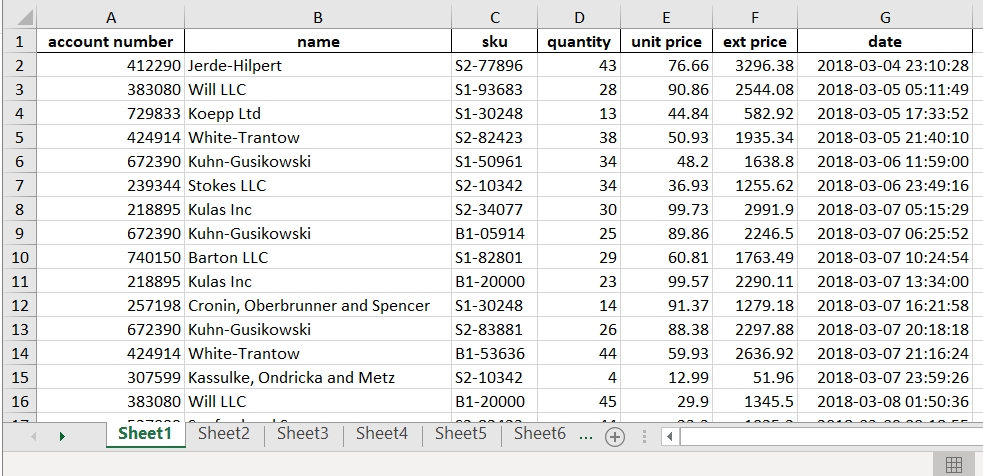Click the previous sheet tab navigation arrow
The image size is (983, 476).
(x=35, y=436)
